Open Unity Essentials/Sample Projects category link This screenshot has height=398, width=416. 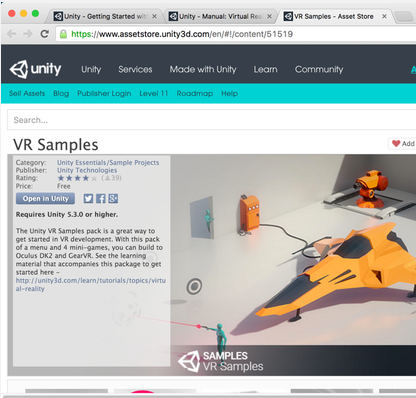[108, 162]
